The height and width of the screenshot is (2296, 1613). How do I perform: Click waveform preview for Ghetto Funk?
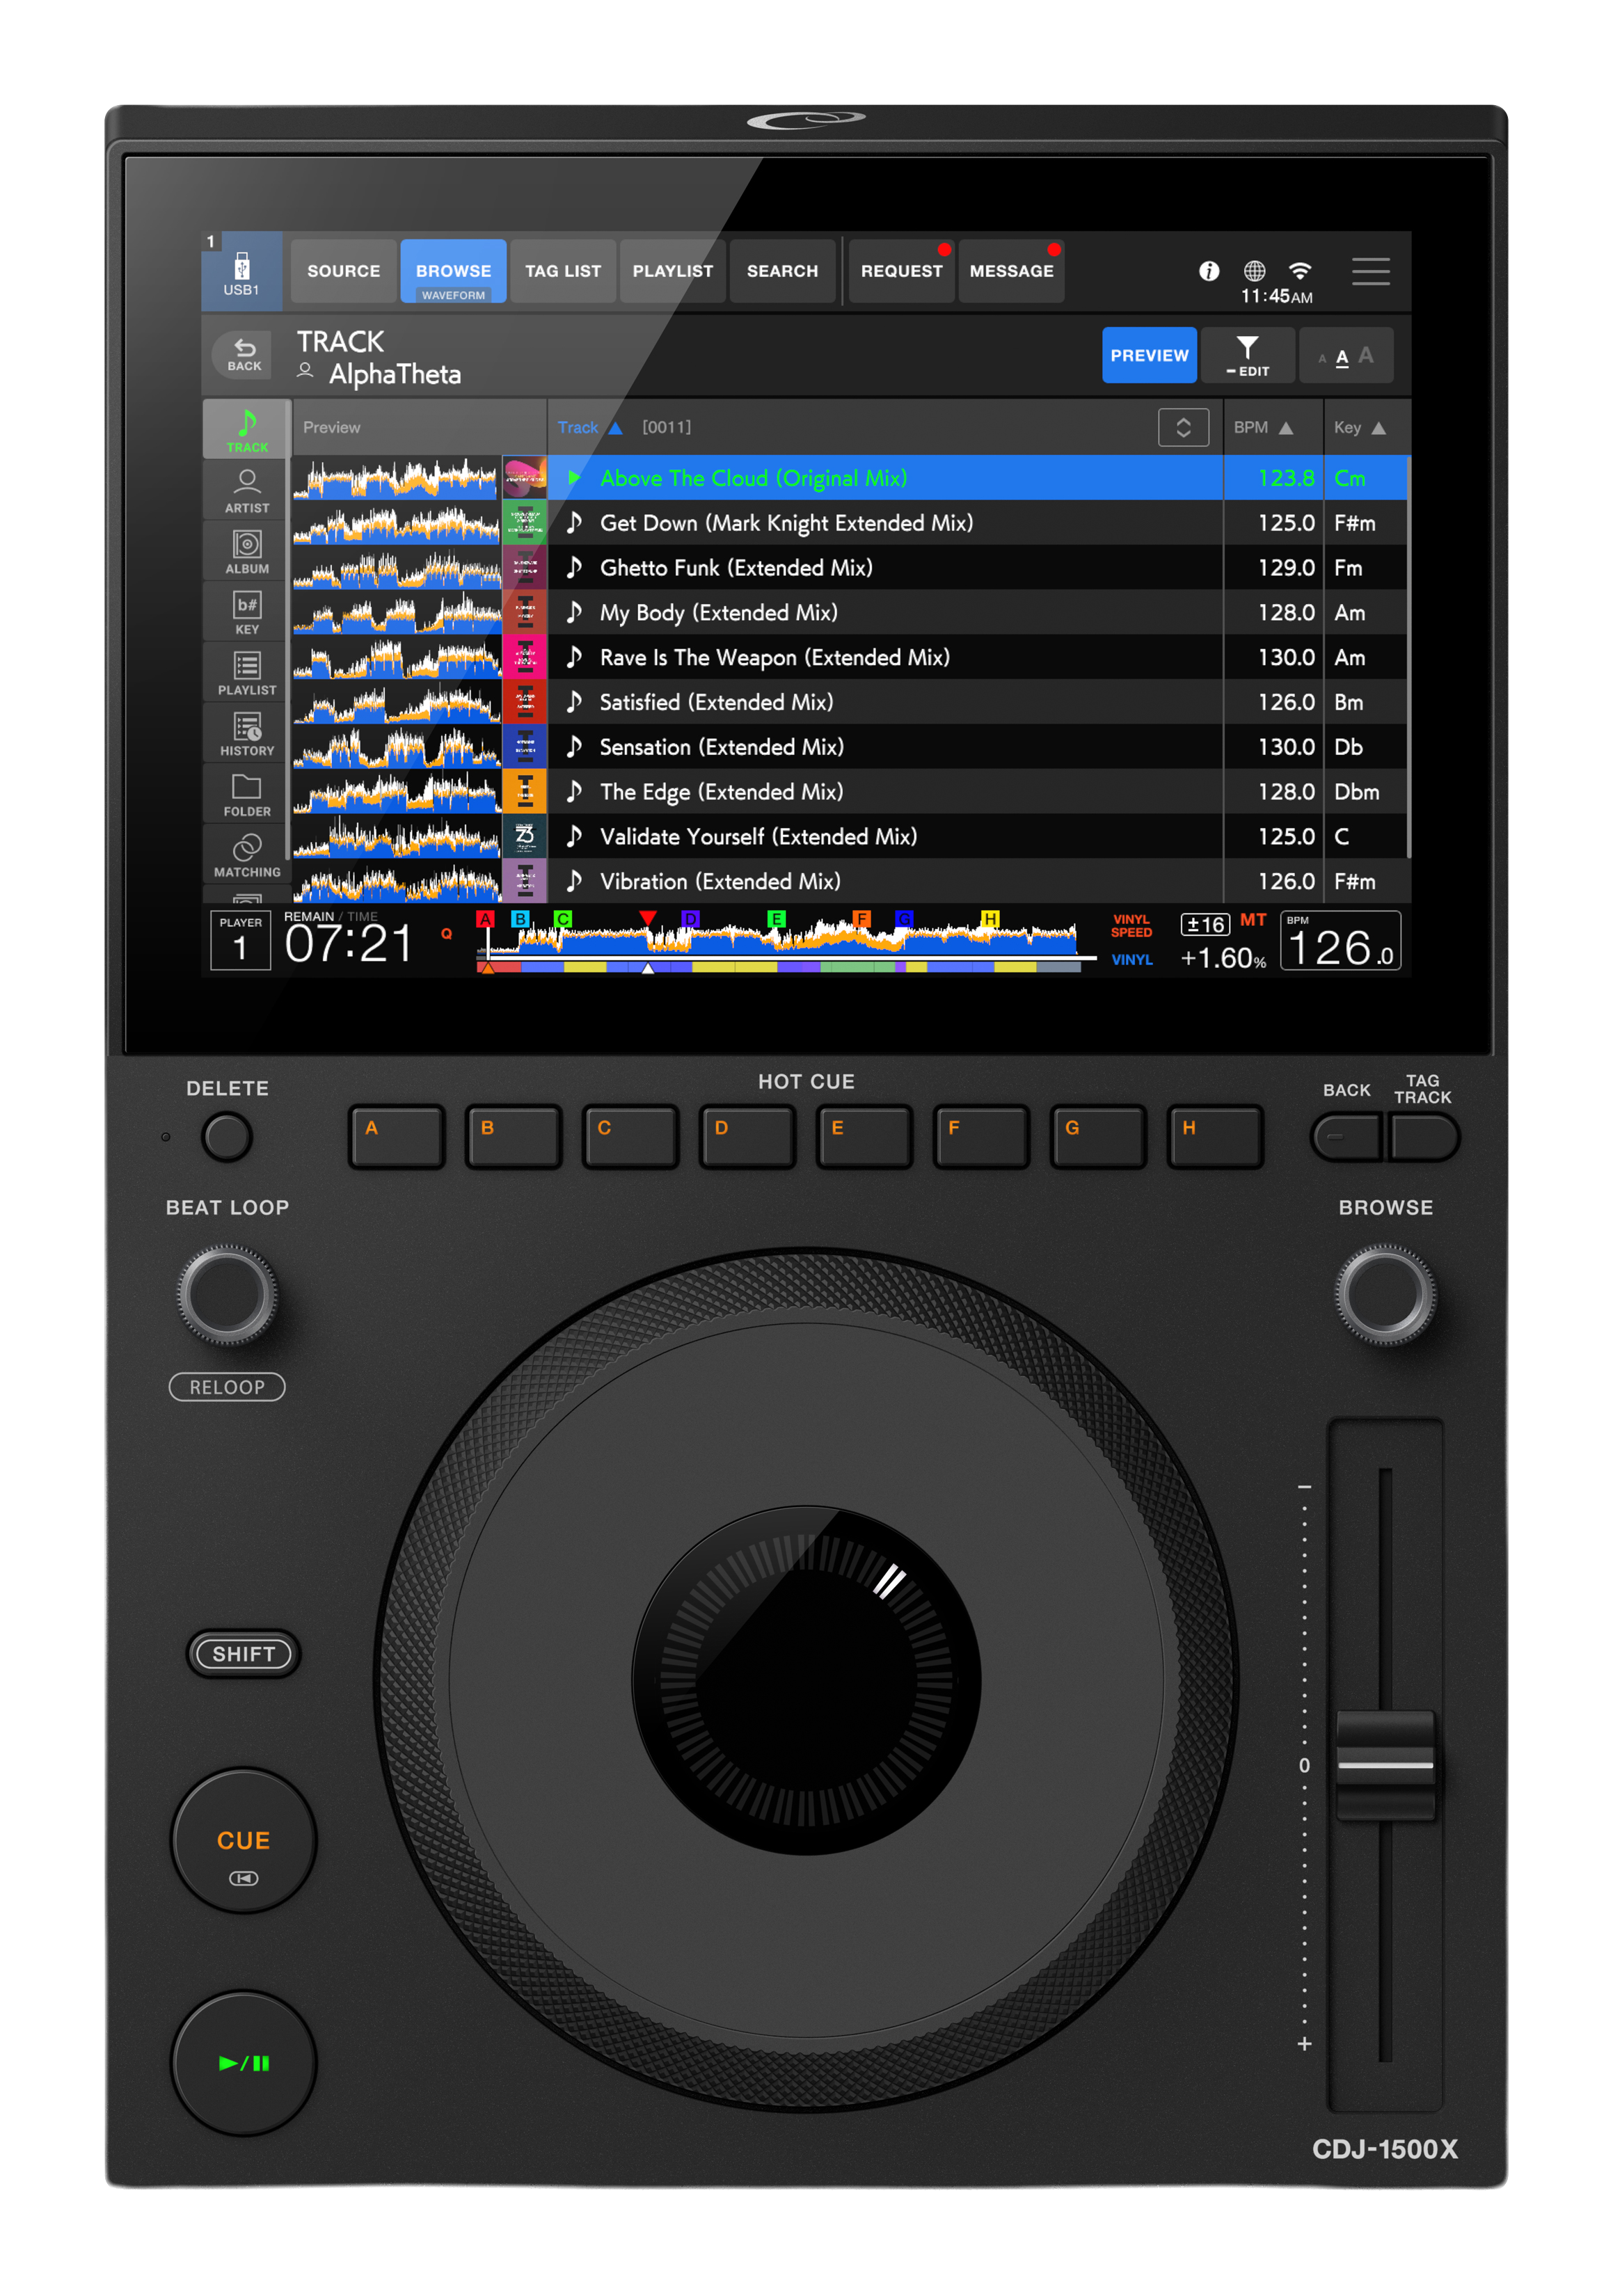click(396, 568)
